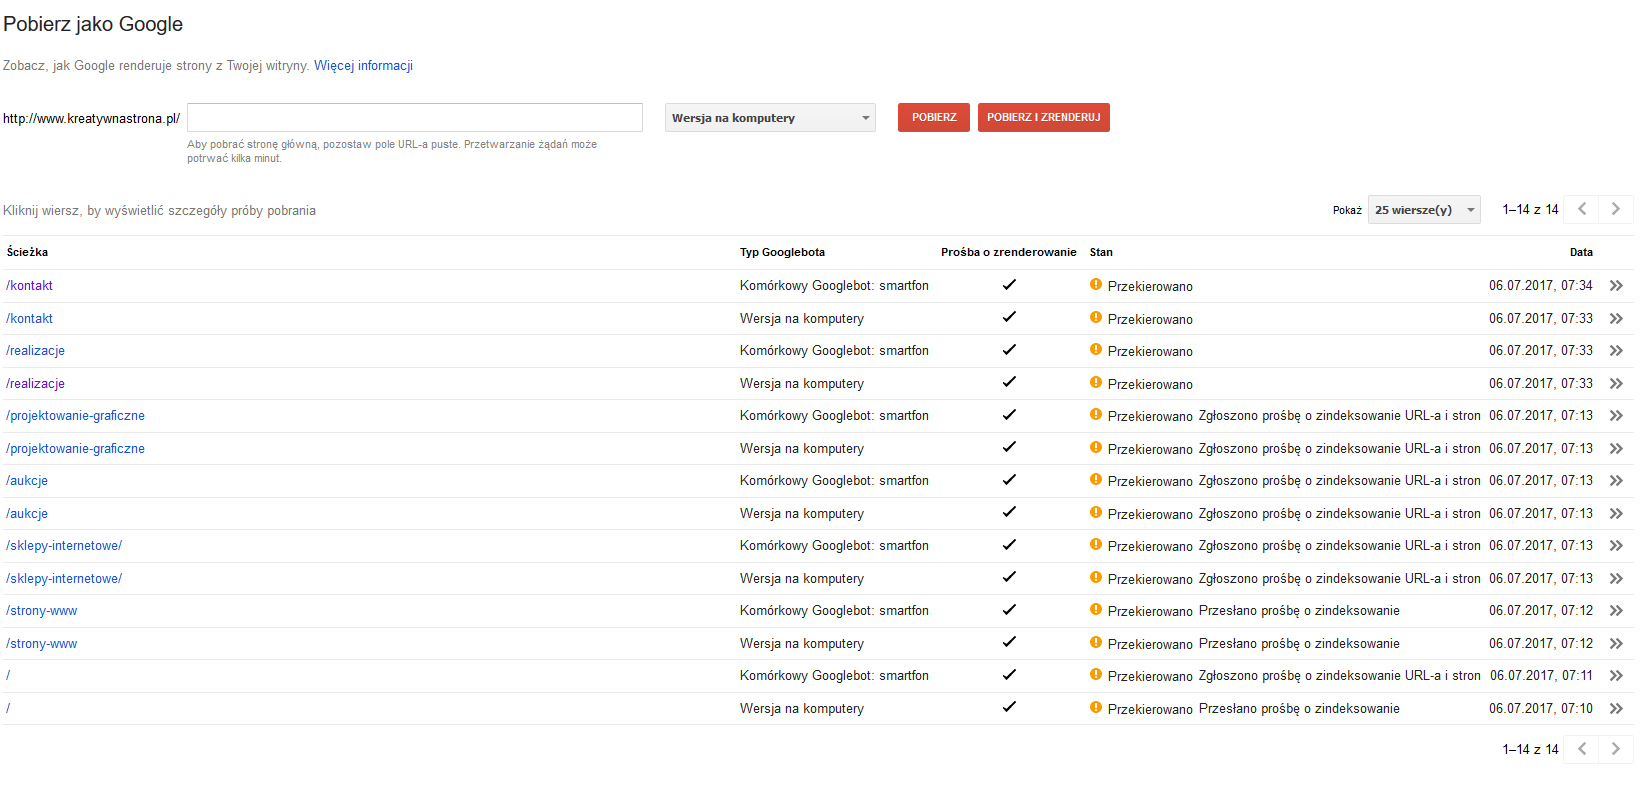Click the 'Ścieżka' column header
Viewport: 1652px width, 806px height.
click(x=27, y=252)
